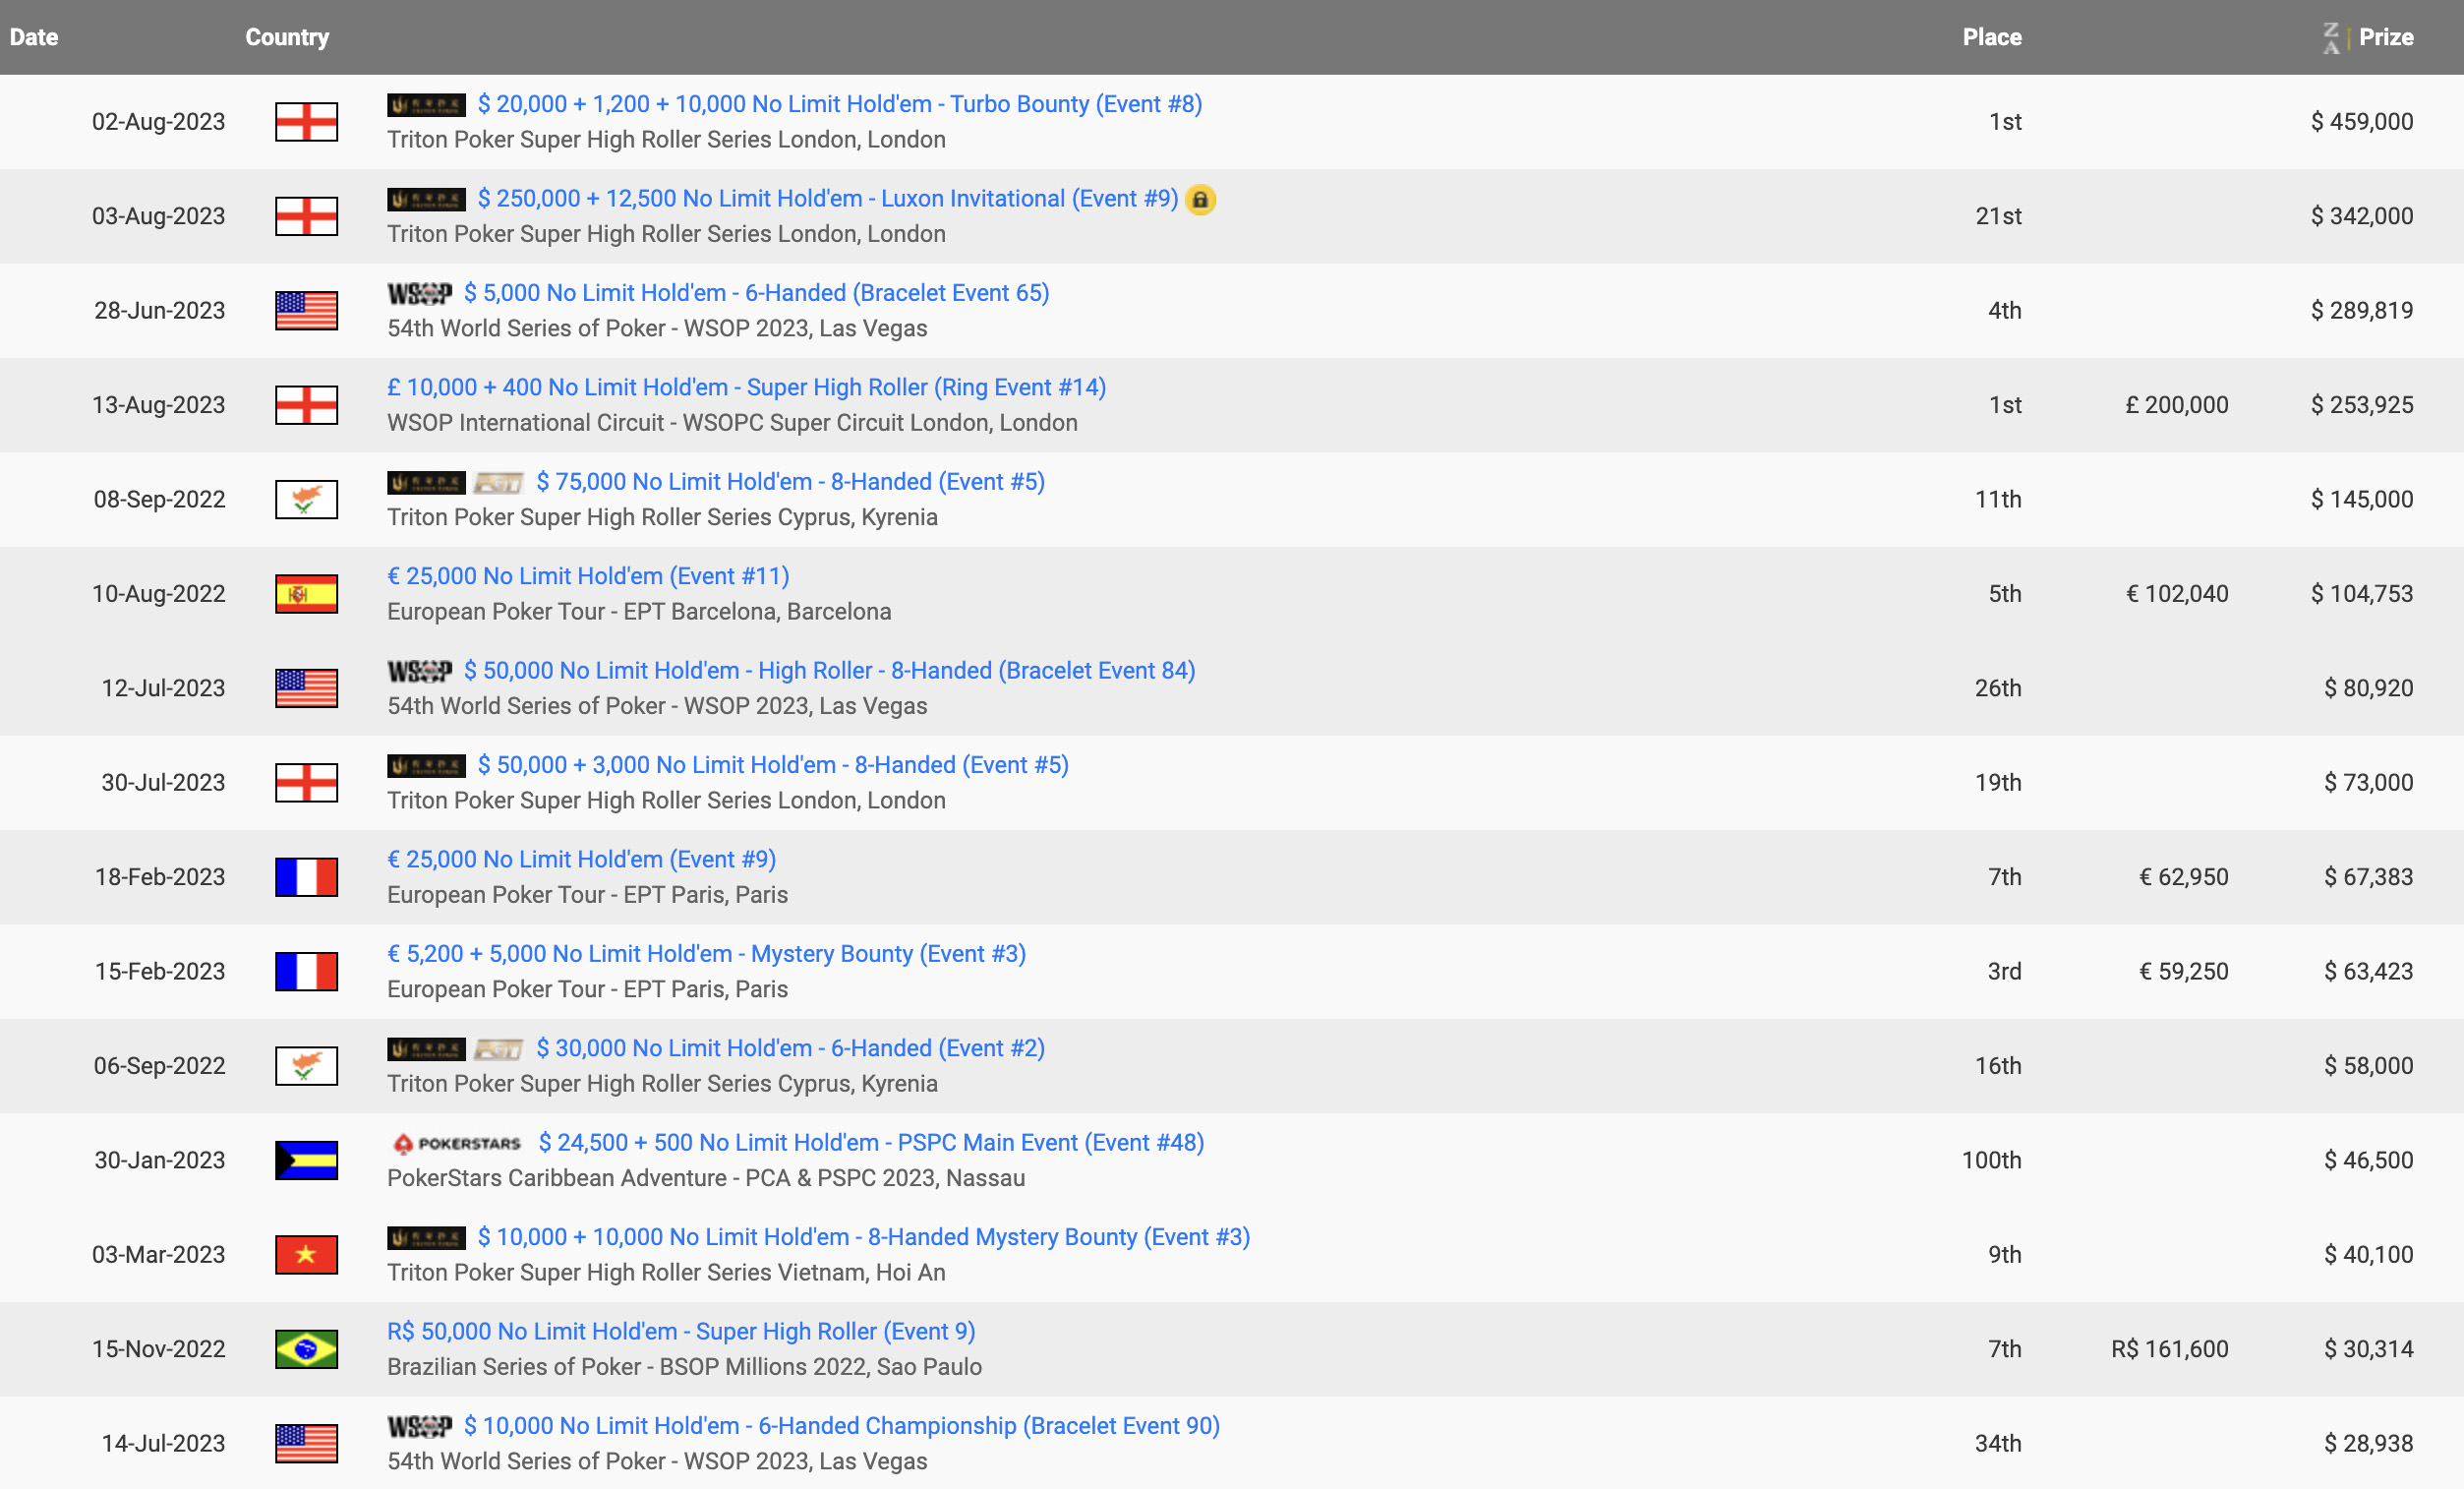Click France flag in the 18-Feb-2023 row
The width and height of the screenshot is (2464, 1489).
coord(306,877)
